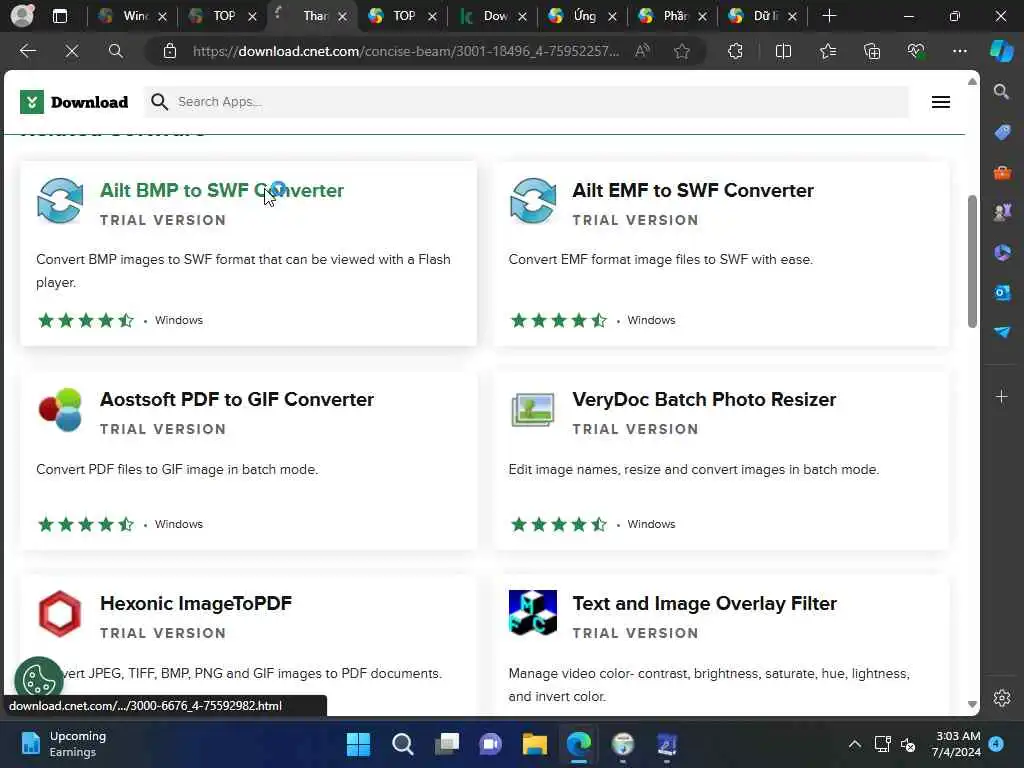1024x768 pixels.
Task: Open Hexonic ImageToPDF
Action: (x=196, y=603)
